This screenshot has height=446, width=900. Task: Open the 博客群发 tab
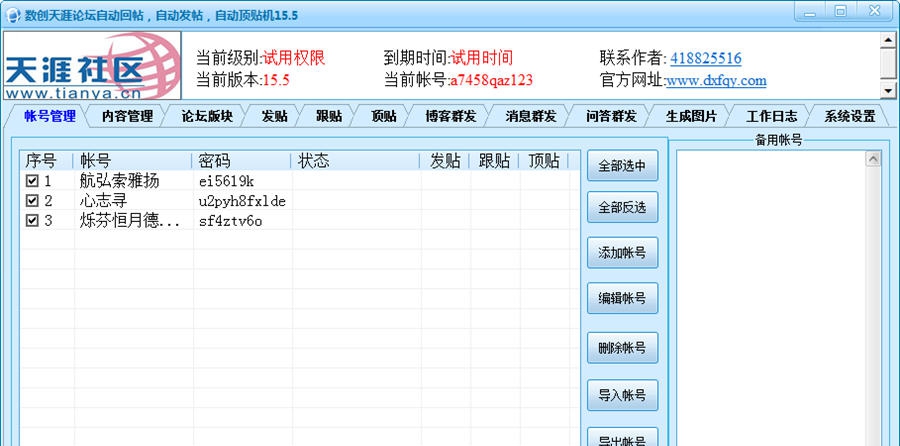click(451, 116)
